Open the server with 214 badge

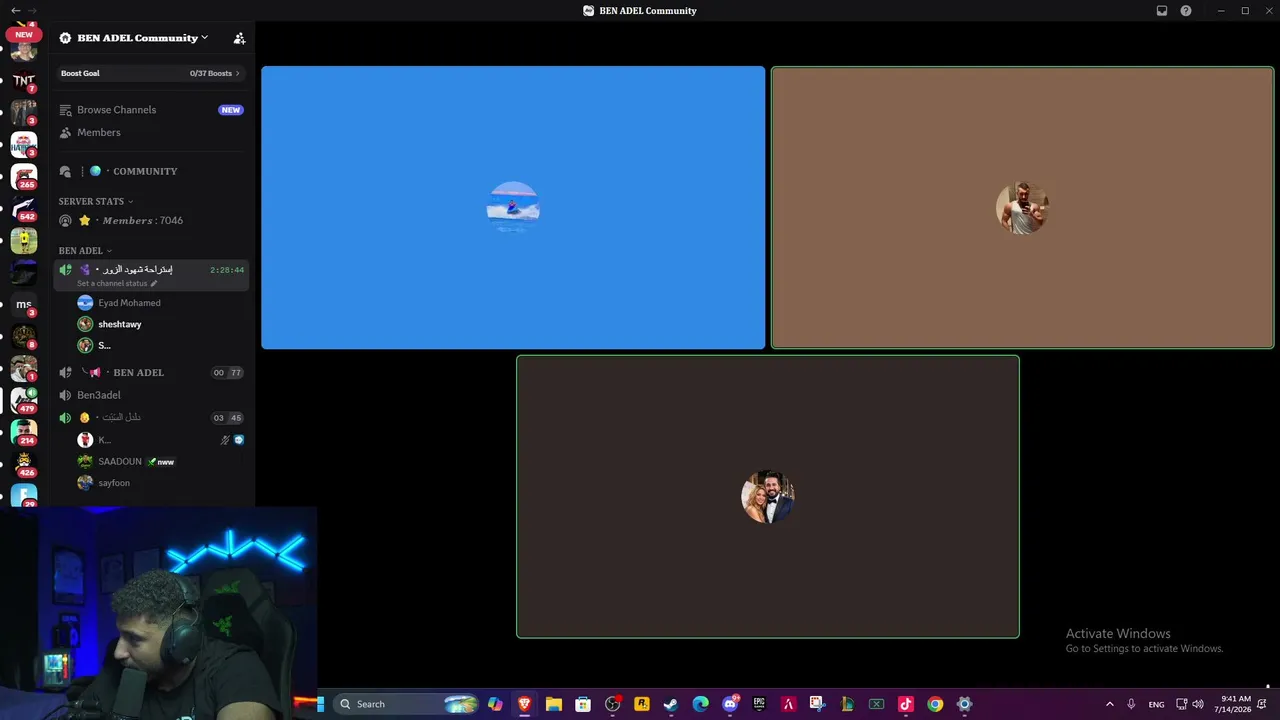click(x=24, y=432)
